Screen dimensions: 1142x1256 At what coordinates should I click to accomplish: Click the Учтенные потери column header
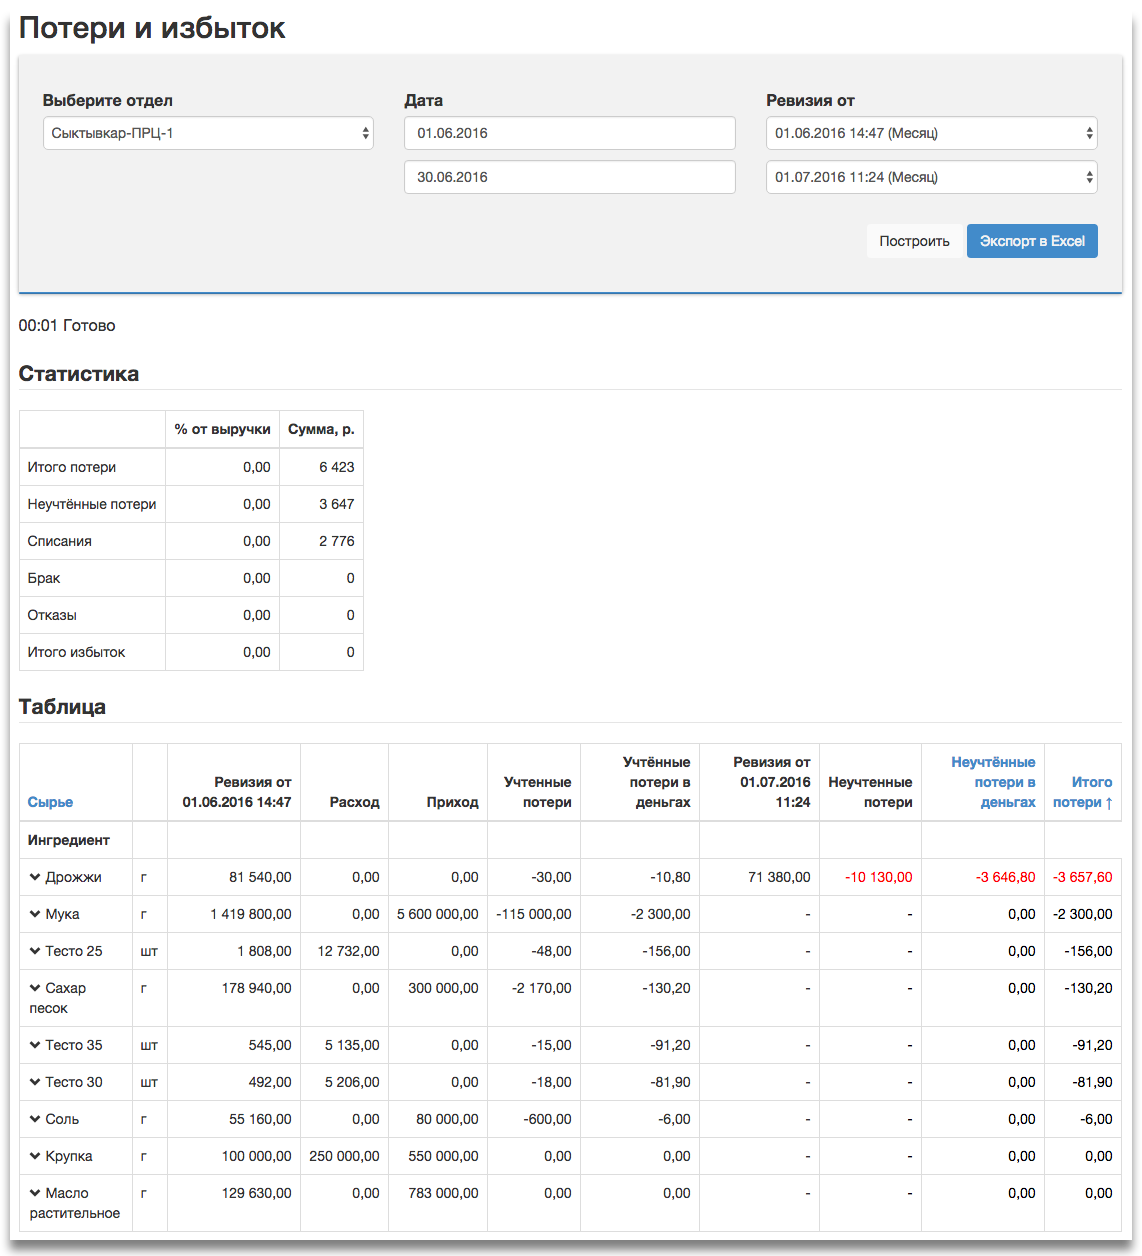pyautogui.click(x=538, y=792)
